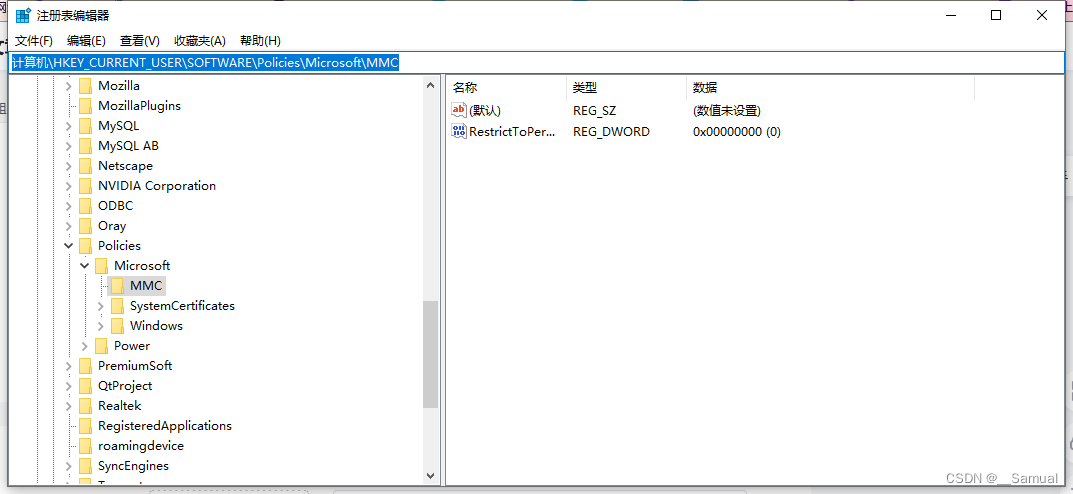This screenshot has width=1073, height=494.
Task: Collapse the Microsoft key under Policies
Action: coord(84,265)
